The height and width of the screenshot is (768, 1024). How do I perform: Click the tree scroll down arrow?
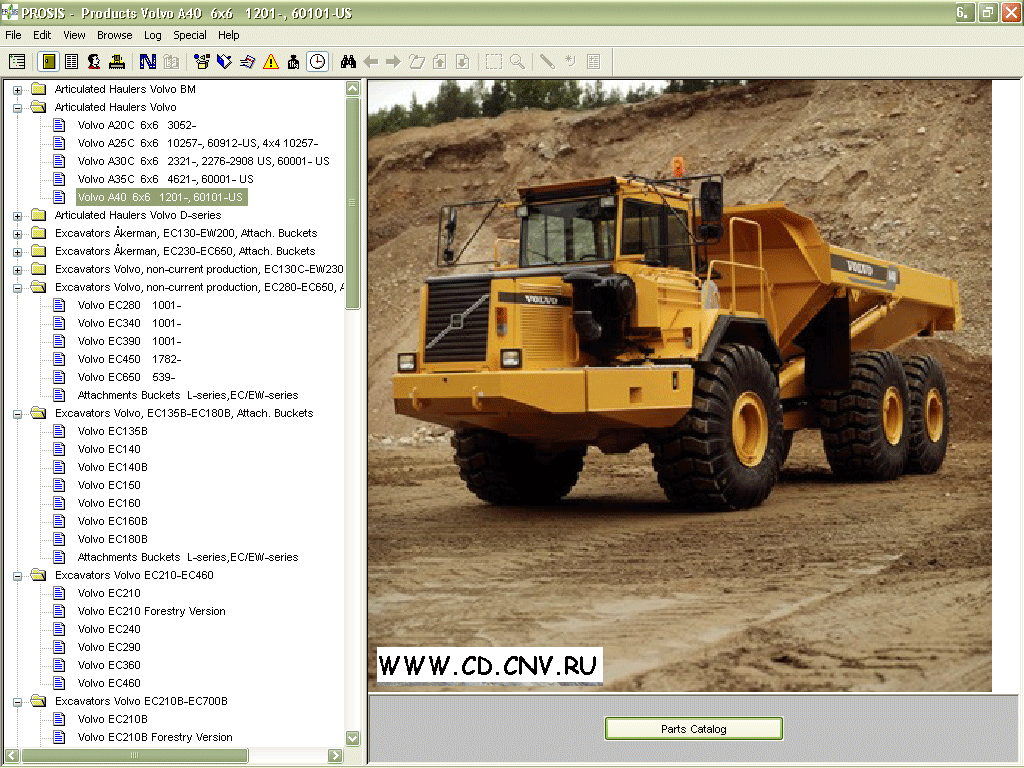[x=353, y=738]
